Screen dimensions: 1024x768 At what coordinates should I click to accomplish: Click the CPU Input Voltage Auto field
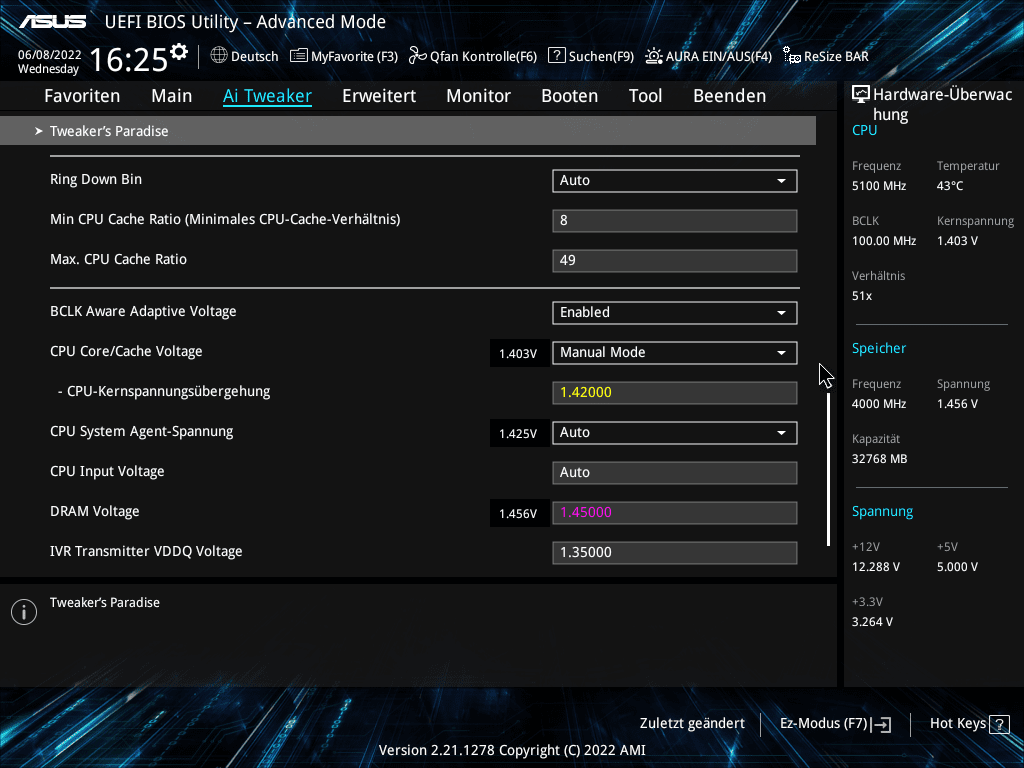675,473
